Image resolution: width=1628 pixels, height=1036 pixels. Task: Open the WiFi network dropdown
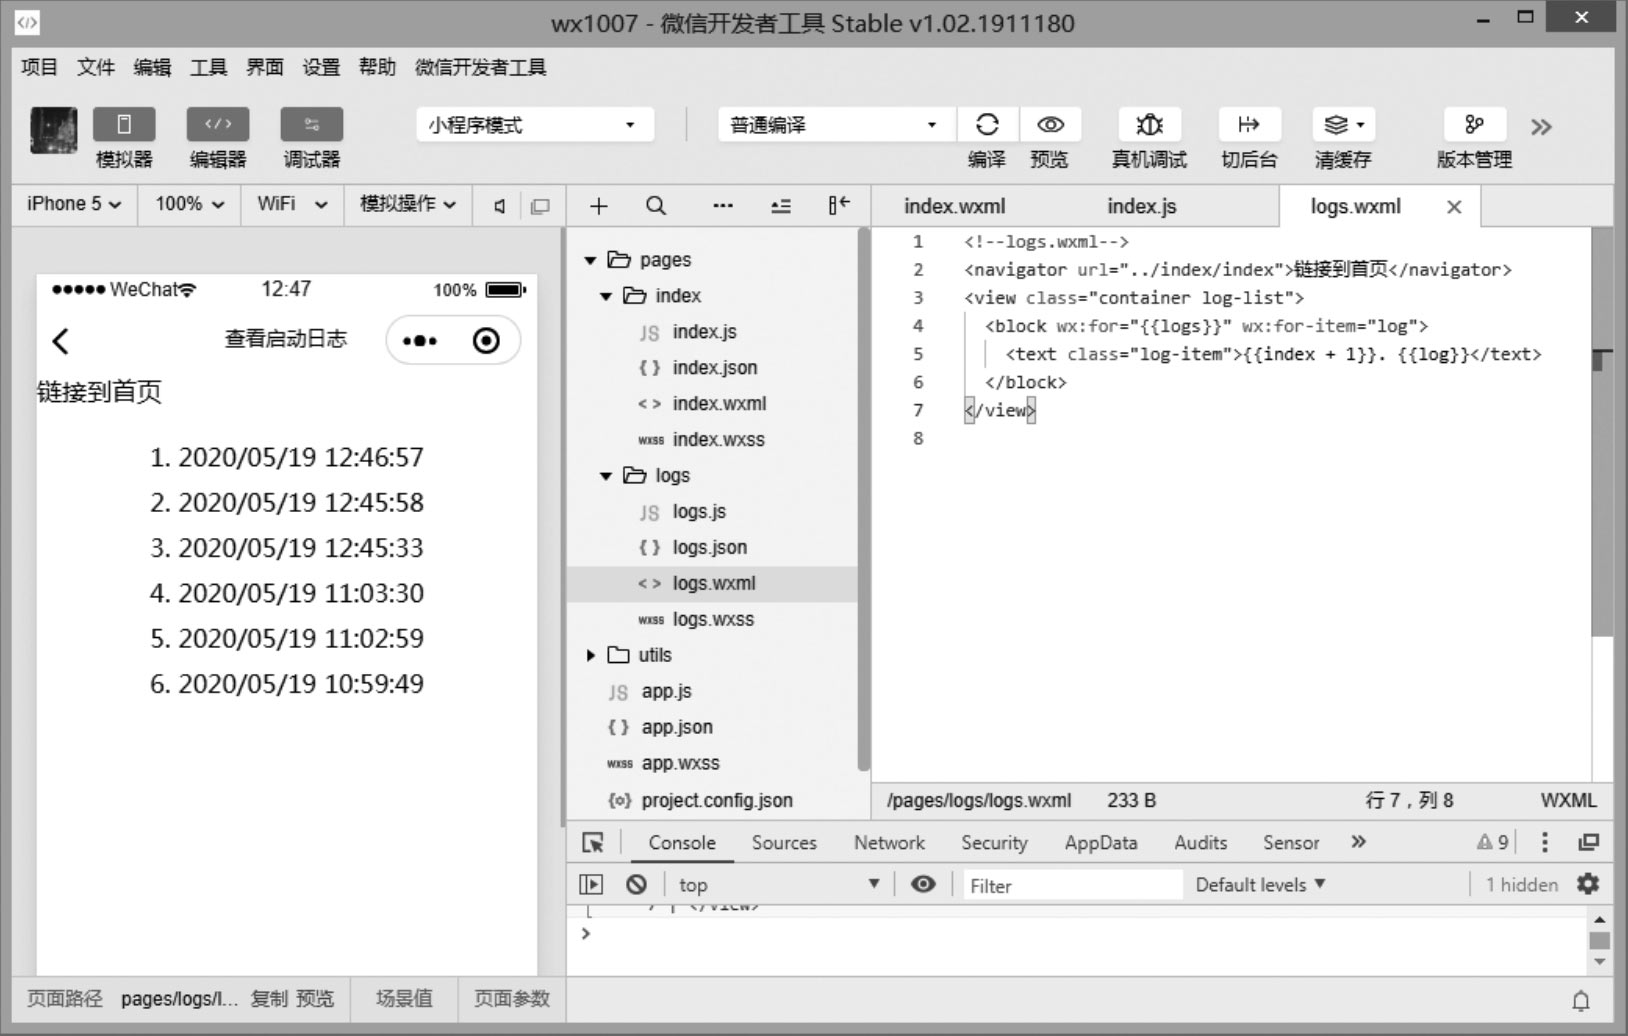click(292, 204)
